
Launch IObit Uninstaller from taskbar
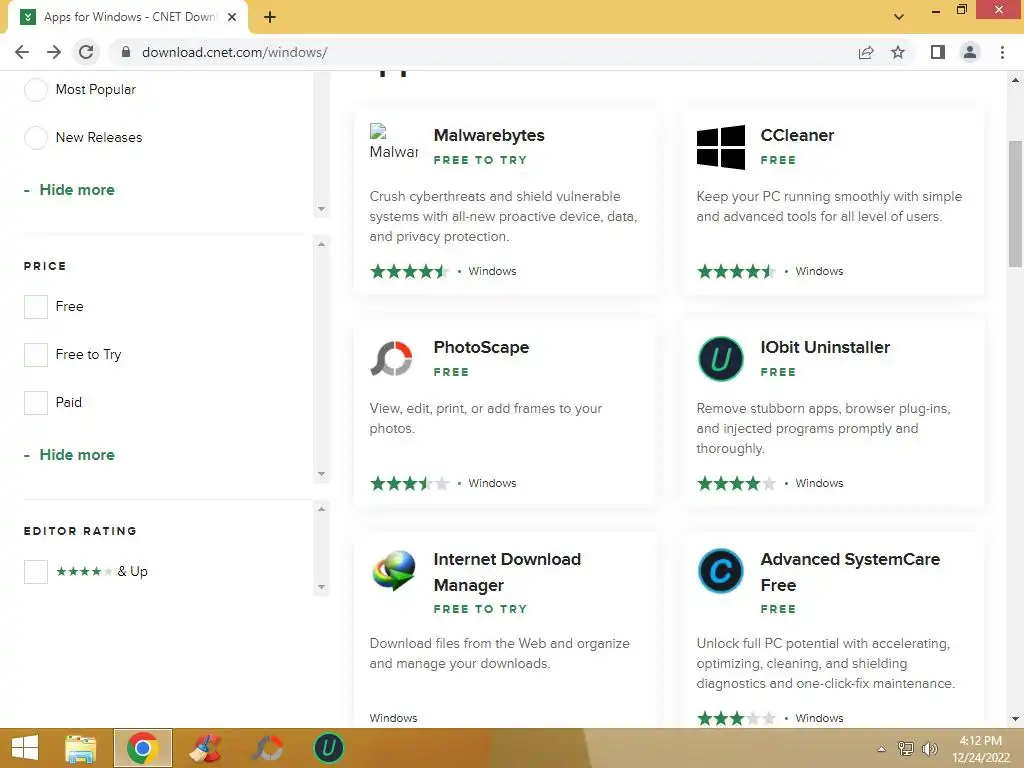coord(328,748)
